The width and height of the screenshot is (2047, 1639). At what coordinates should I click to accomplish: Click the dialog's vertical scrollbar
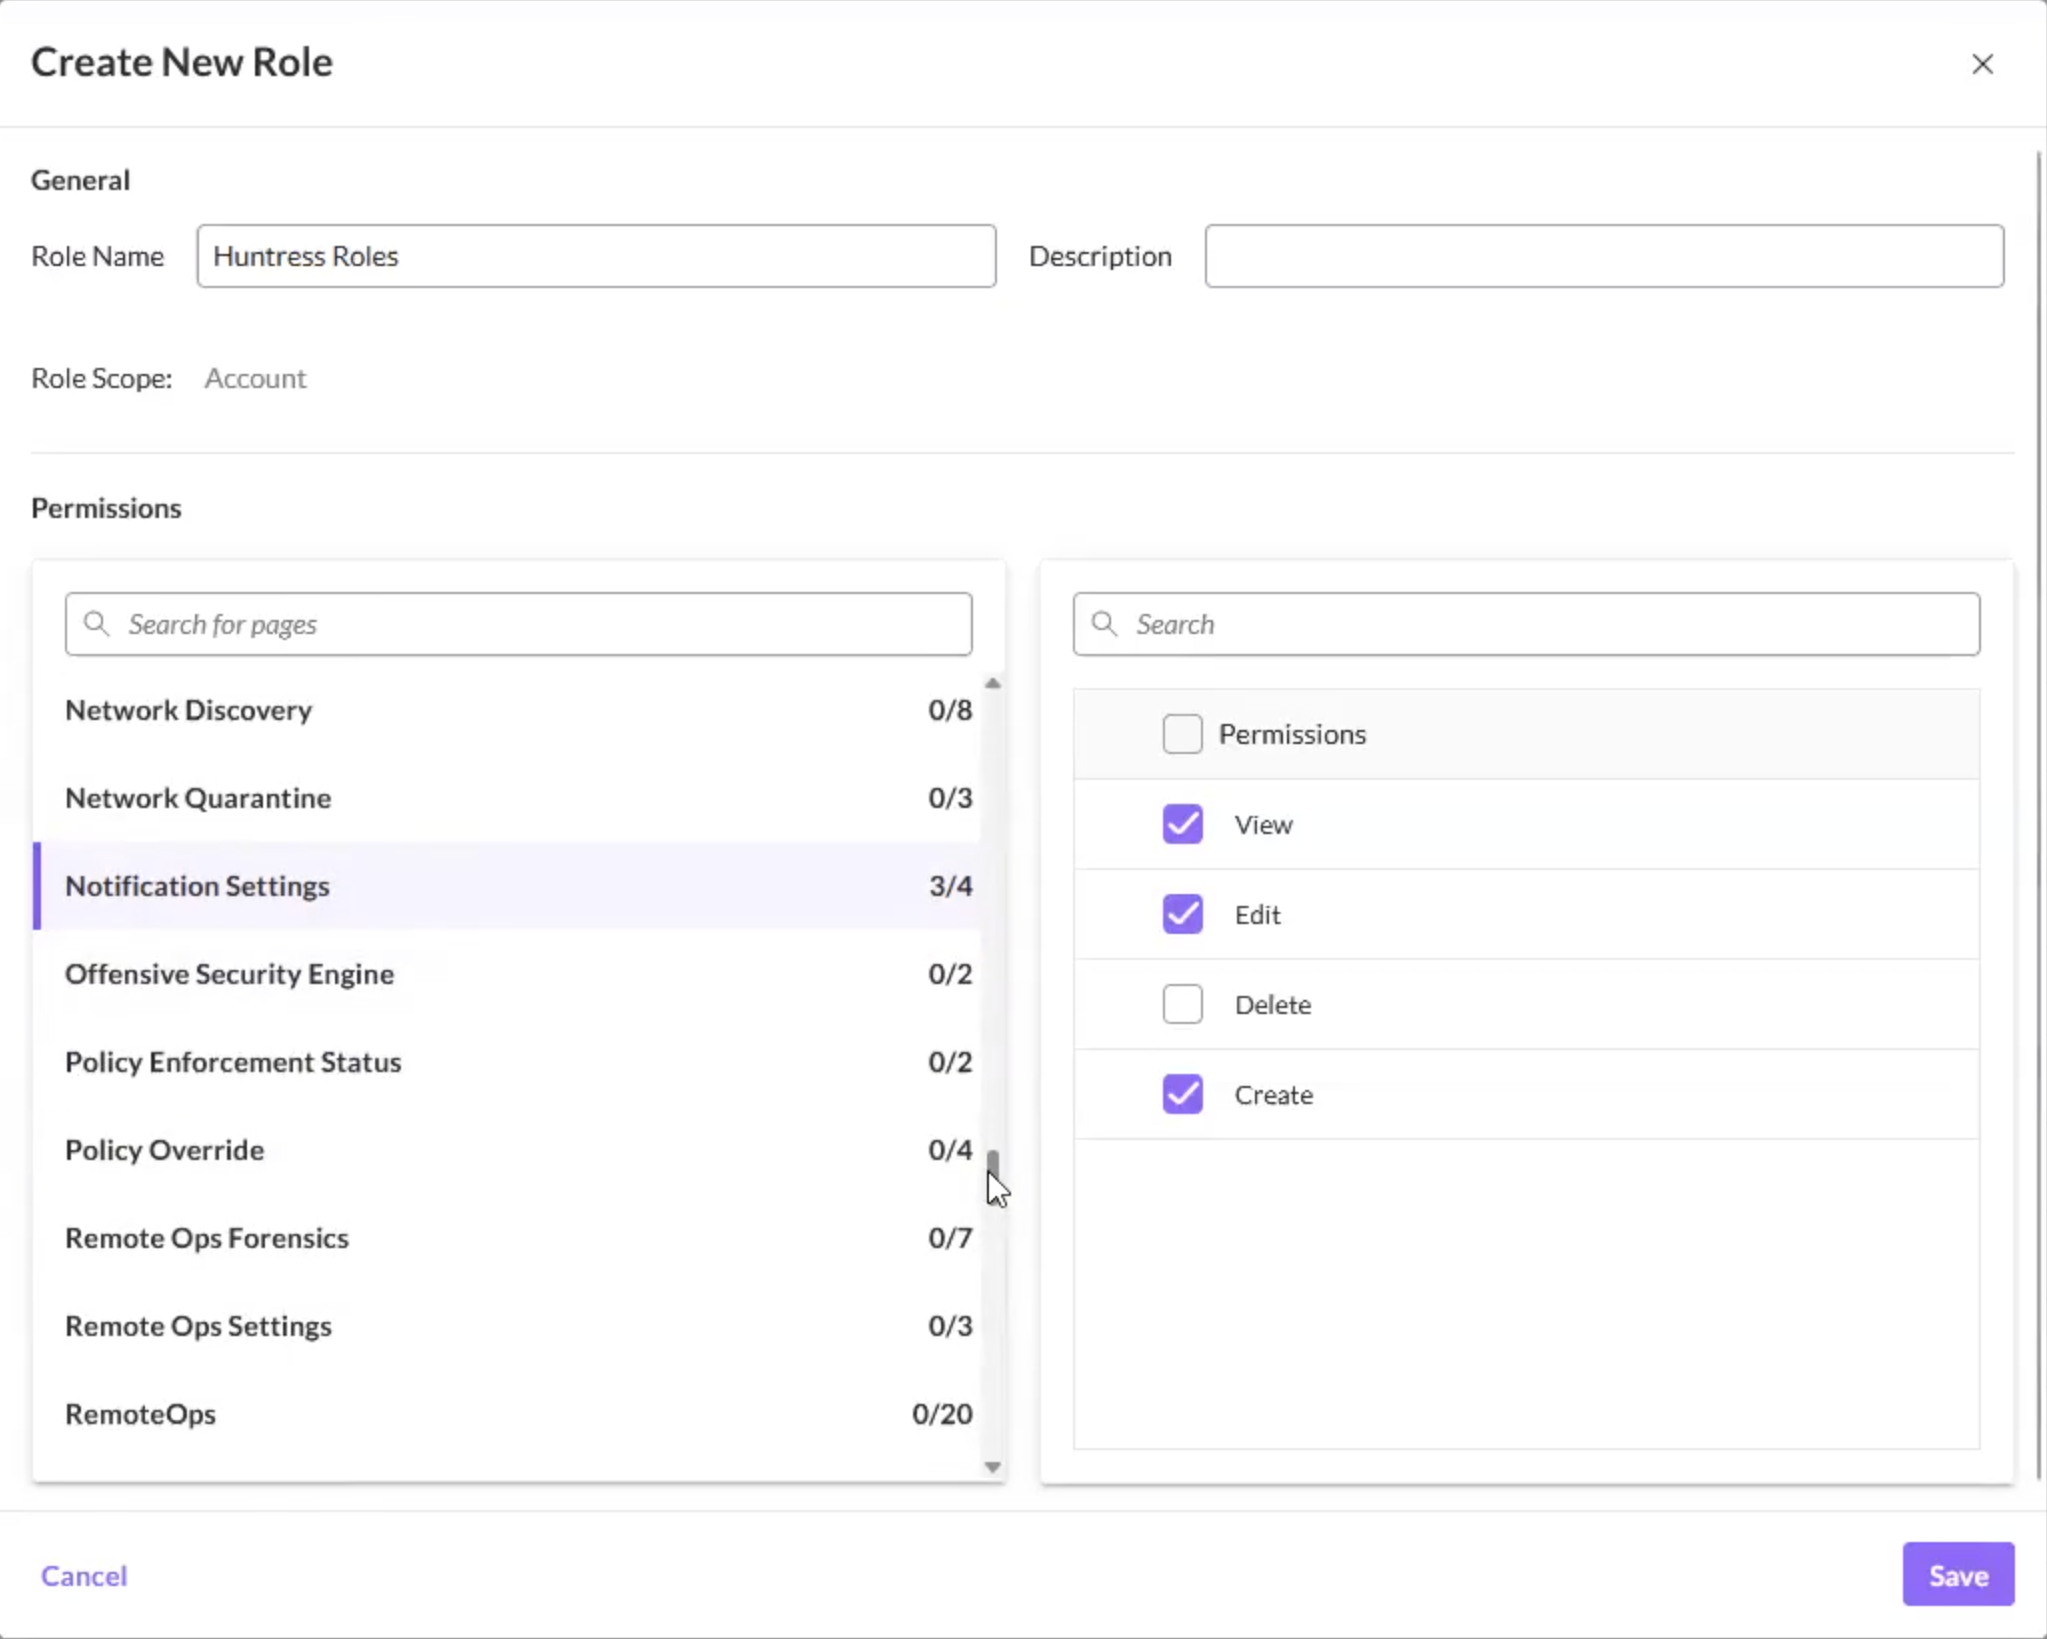point(2039,815)
